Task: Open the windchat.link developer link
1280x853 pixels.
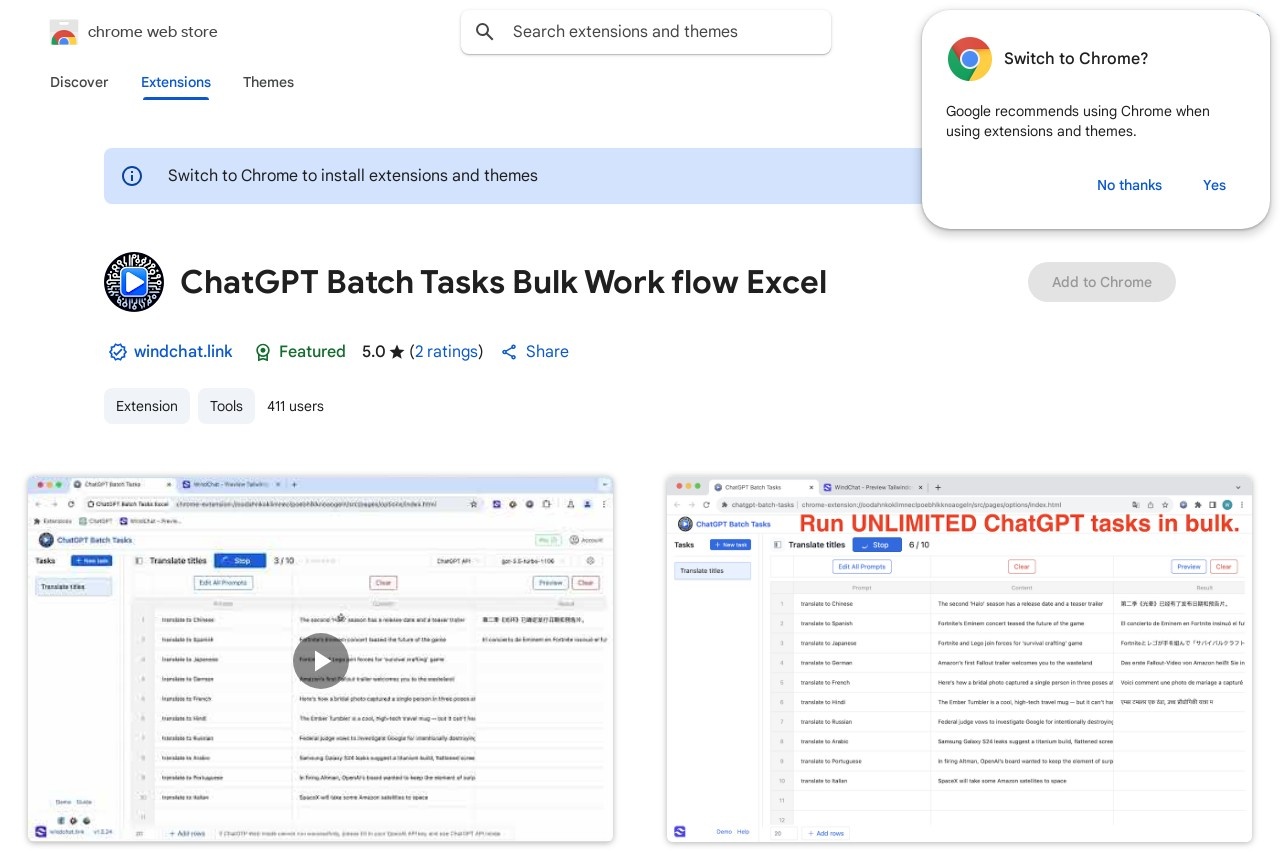Action: tap(183, 352)
